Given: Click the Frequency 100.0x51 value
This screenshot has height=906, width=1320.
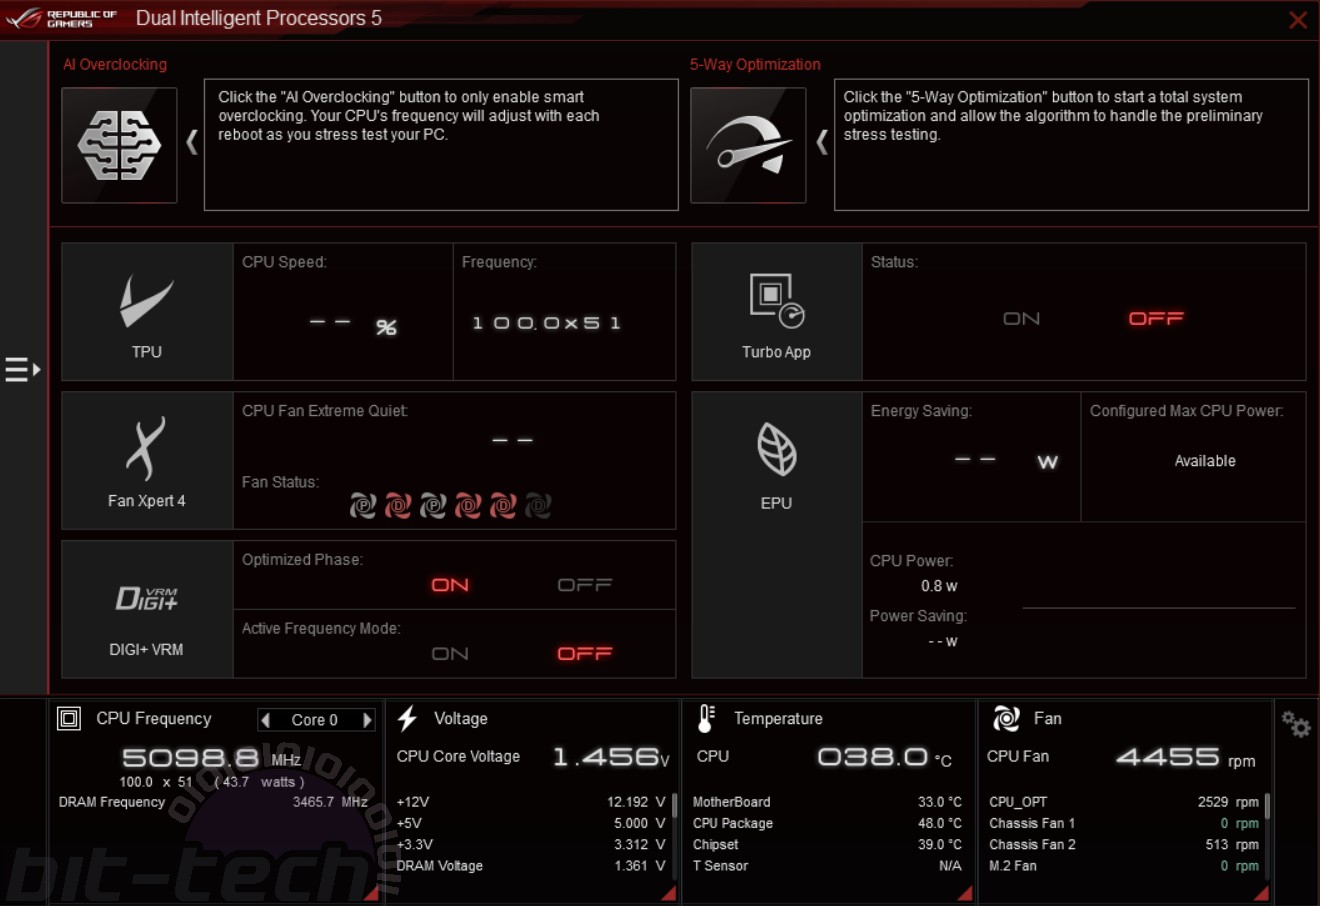Looking at the screenshot, I should [x=546, y=323].
